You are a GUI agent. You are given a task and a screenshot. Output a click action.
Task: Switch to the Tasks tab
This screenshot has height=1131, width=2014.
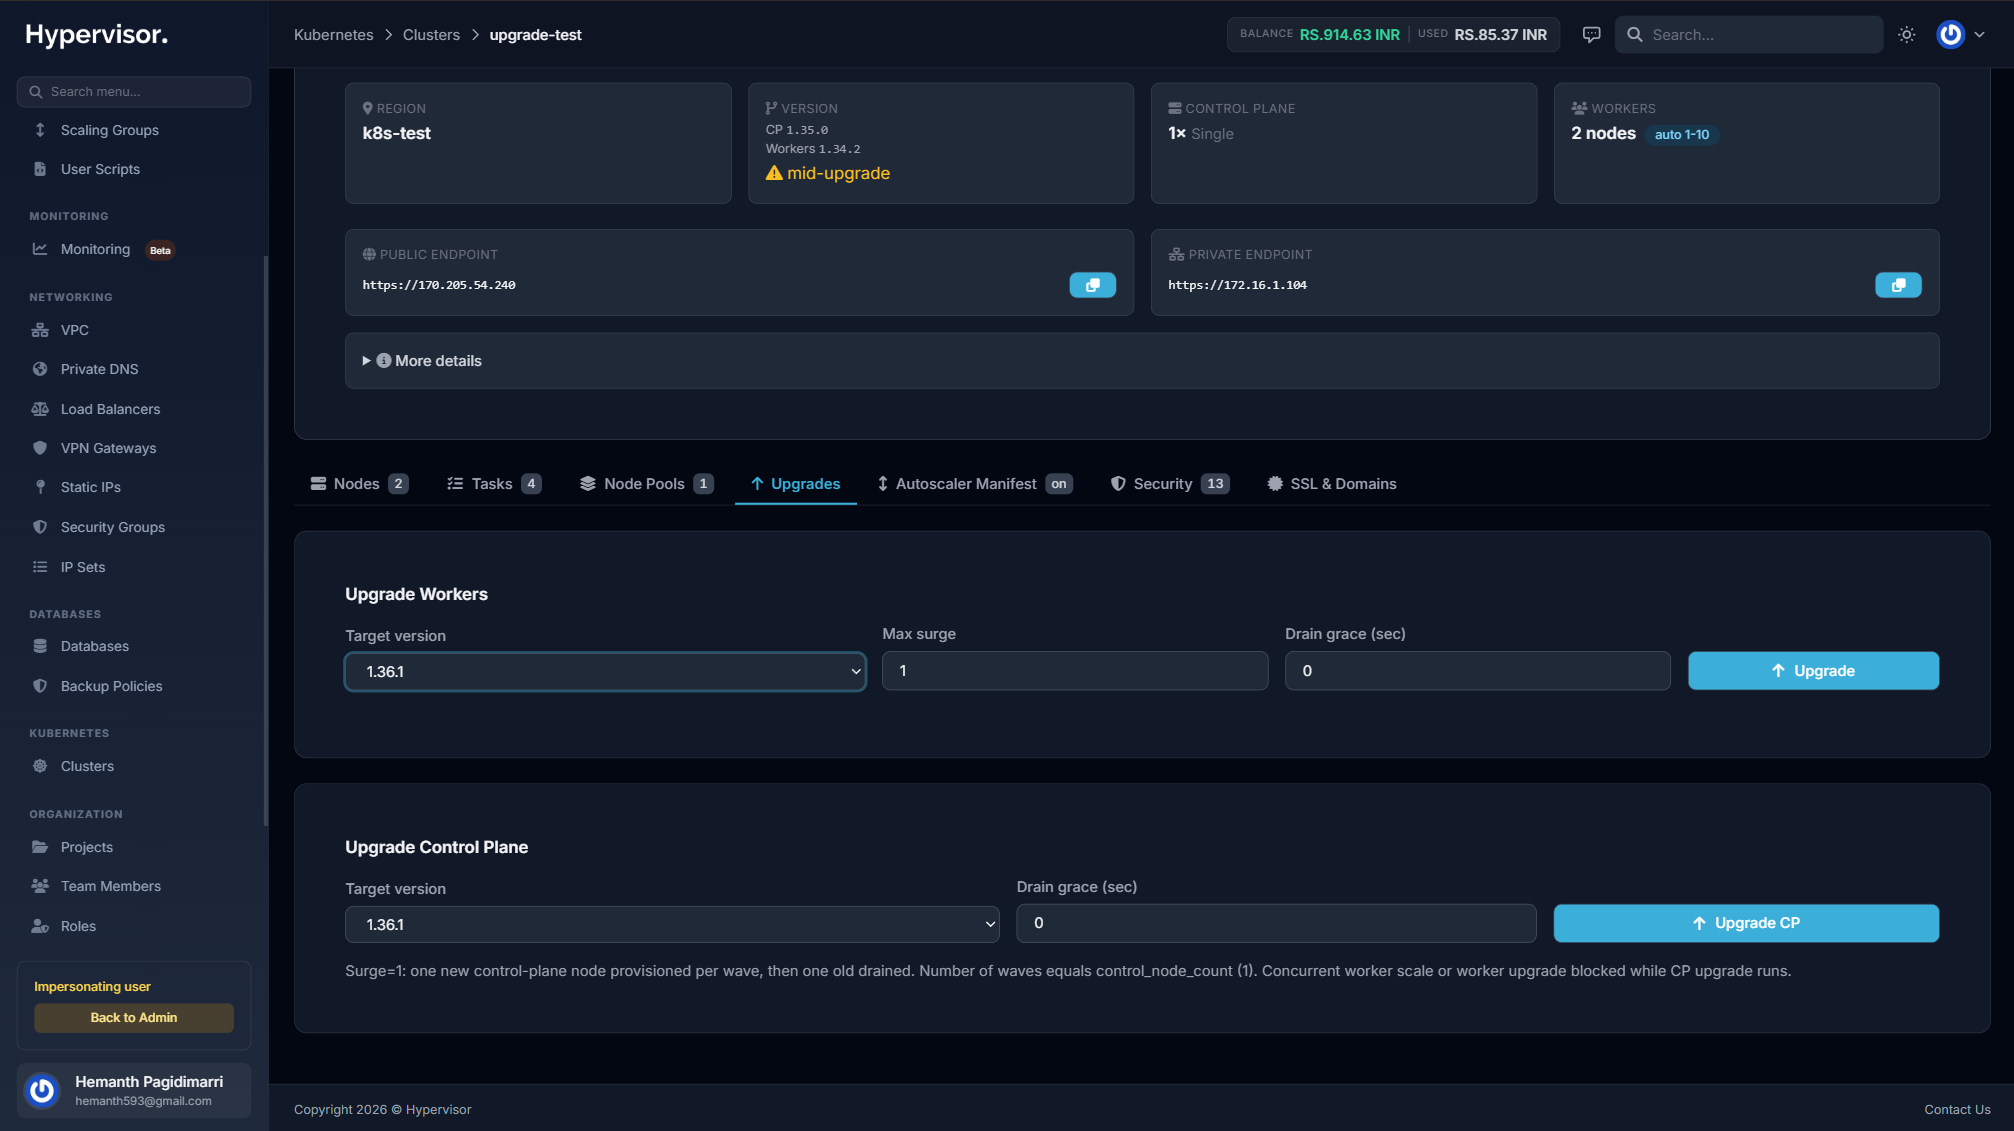coord(494,484)
